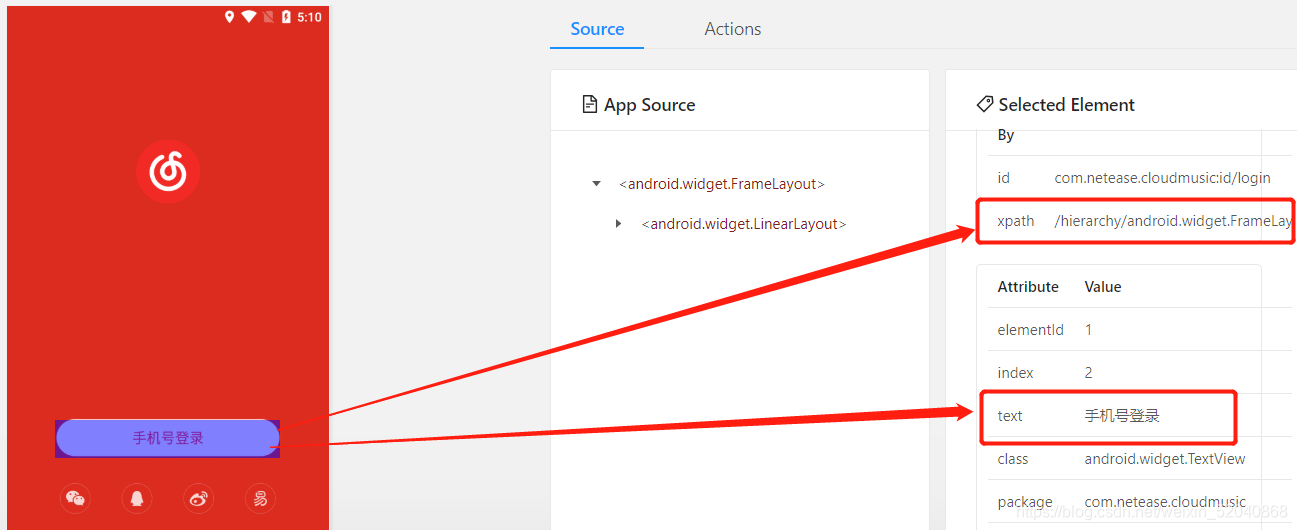Click the class value android.widget.TextView
The height and width of the screenshot is (530, 1297).
[1165, 459]
